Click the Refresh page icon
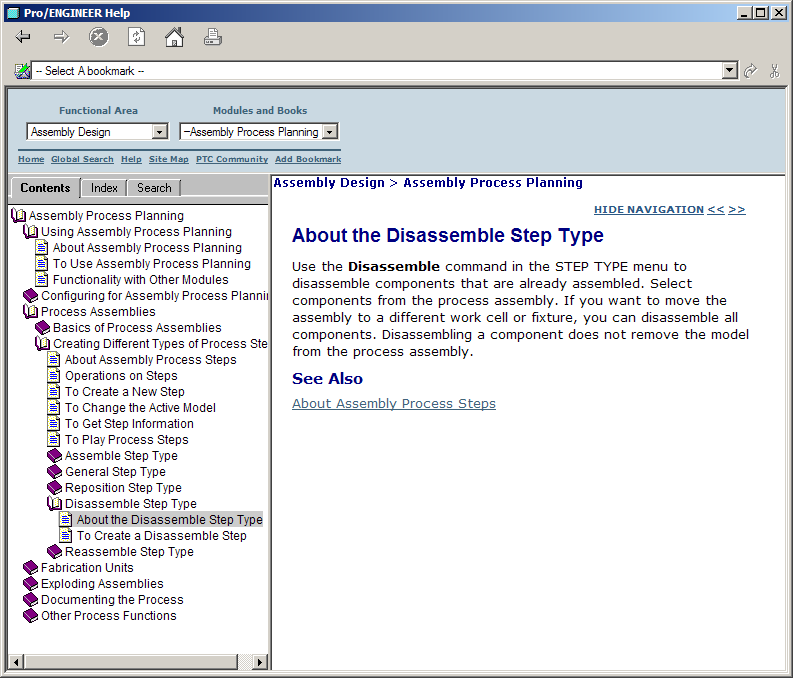The height and width of the screenshot is (678, 793). pyautogui.click(x=136, y=38)
